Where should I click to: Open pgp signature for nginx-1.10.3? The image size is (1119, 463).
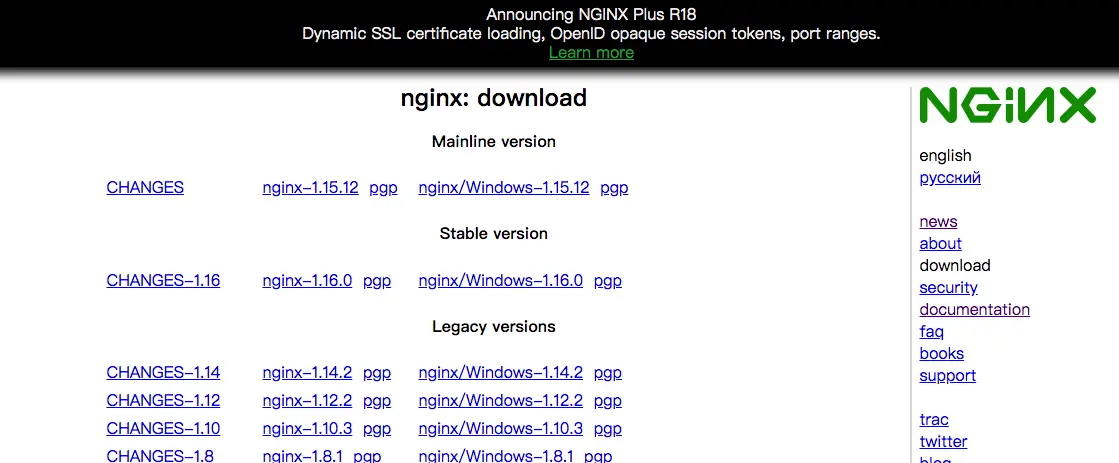coord(377,428)
